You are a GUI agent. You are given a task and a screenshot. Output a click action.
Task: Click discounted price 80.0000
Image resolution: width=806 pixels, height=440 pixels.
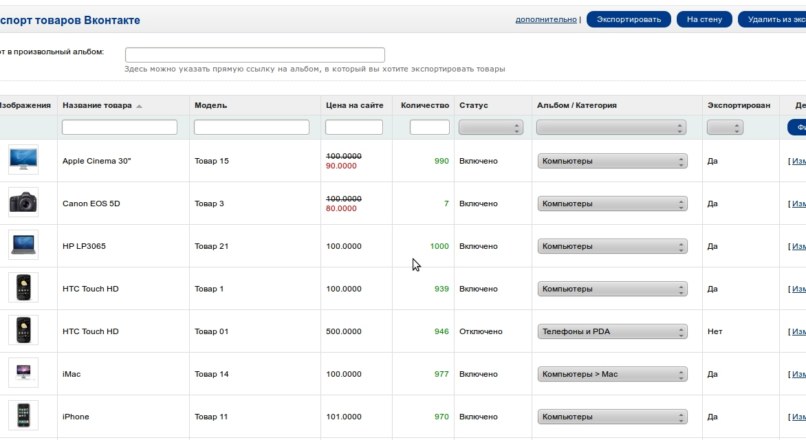[x=341, y=209]
